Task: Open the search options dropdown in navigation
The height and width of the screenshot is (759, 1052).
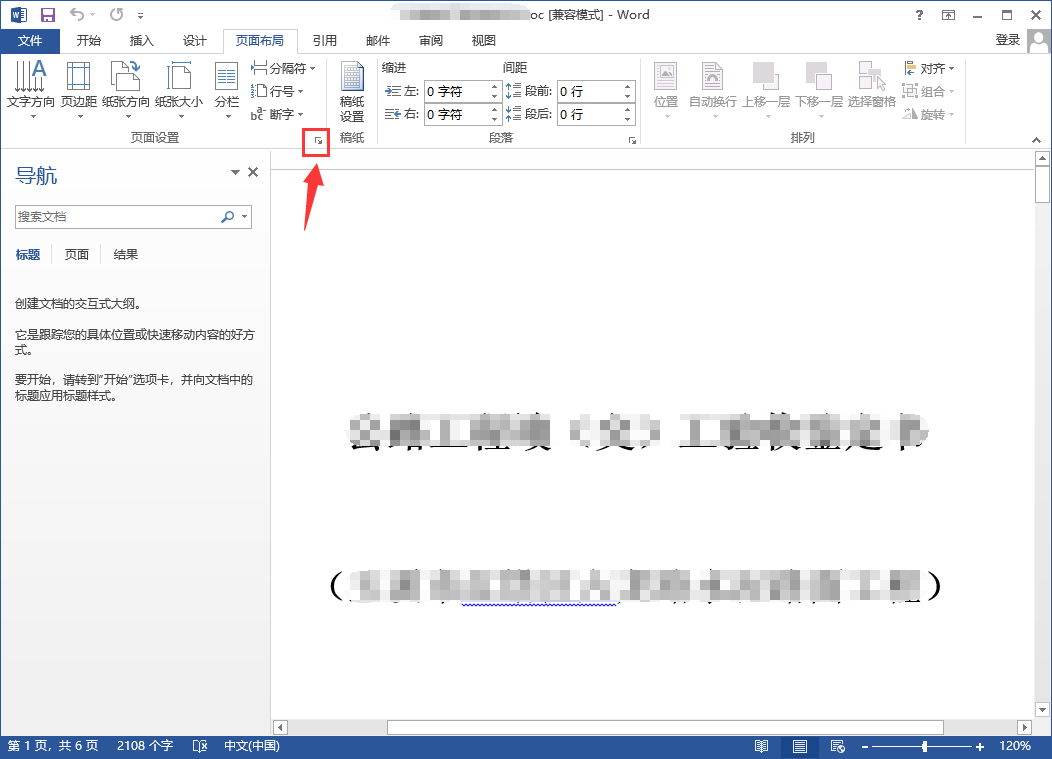Action: coord(245,217)
